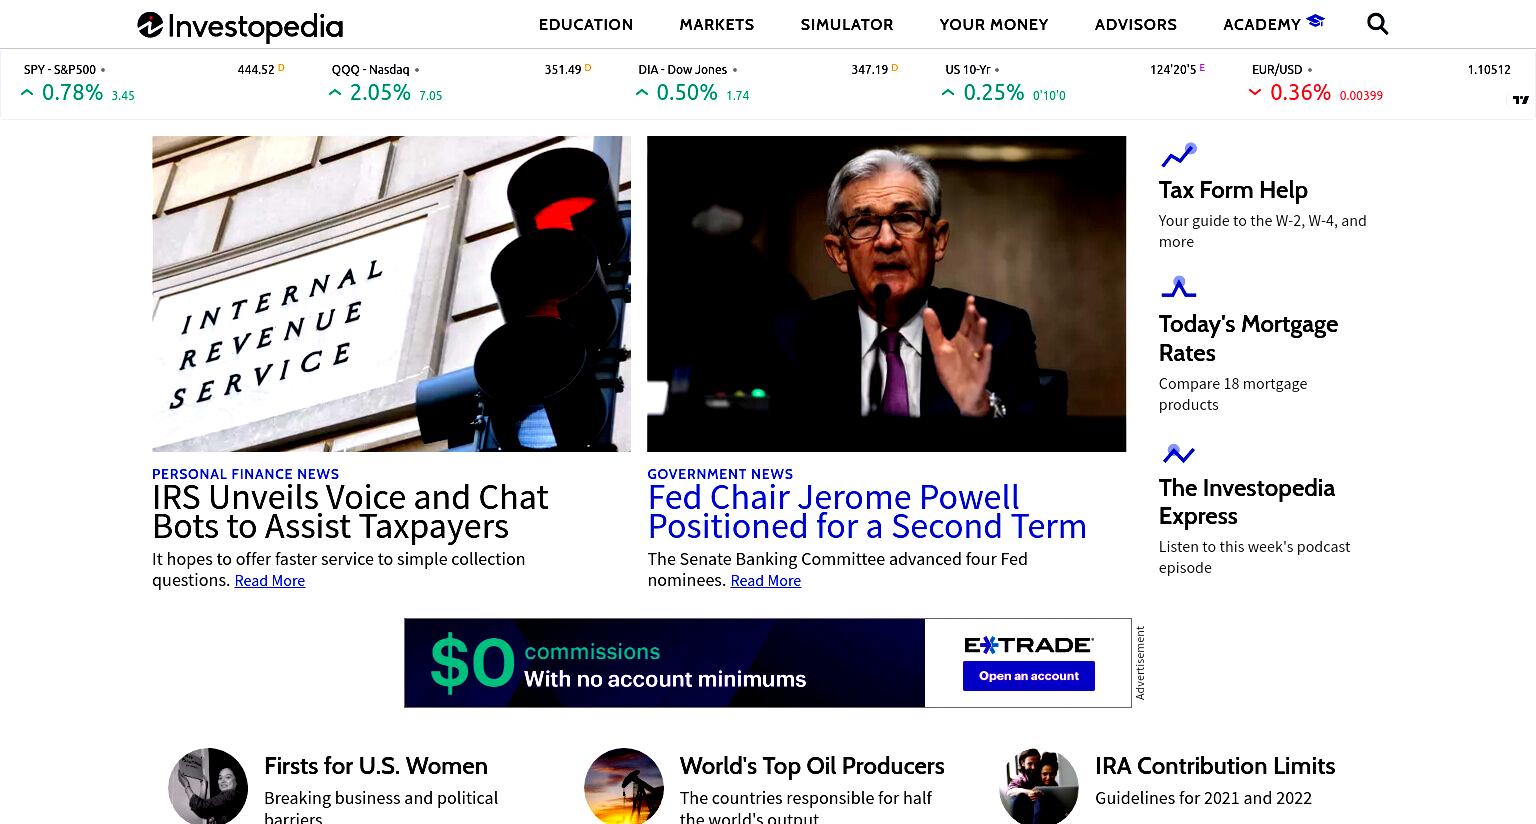
Task: Open the Your Money menu
Action: pos(994,24)
